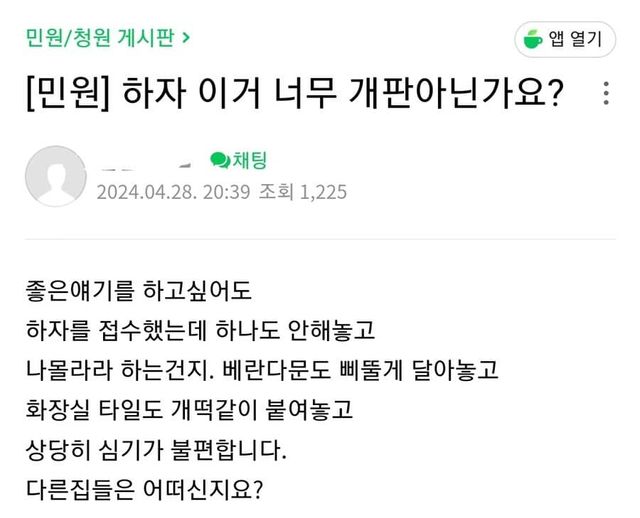Image resolution: width=640 pixels, height=518 pixels.
Task: Click the green chat bubble icon
Action: [x=219, y=160]
